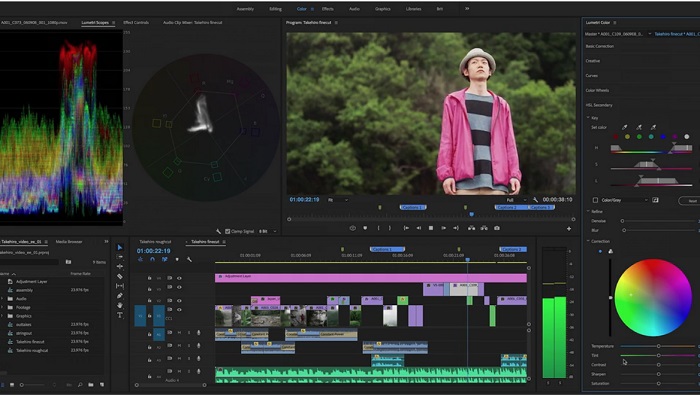This screenshot has width=700, height=396.
Task: Add a marker in Program monitor
Action: coord(365,228)
